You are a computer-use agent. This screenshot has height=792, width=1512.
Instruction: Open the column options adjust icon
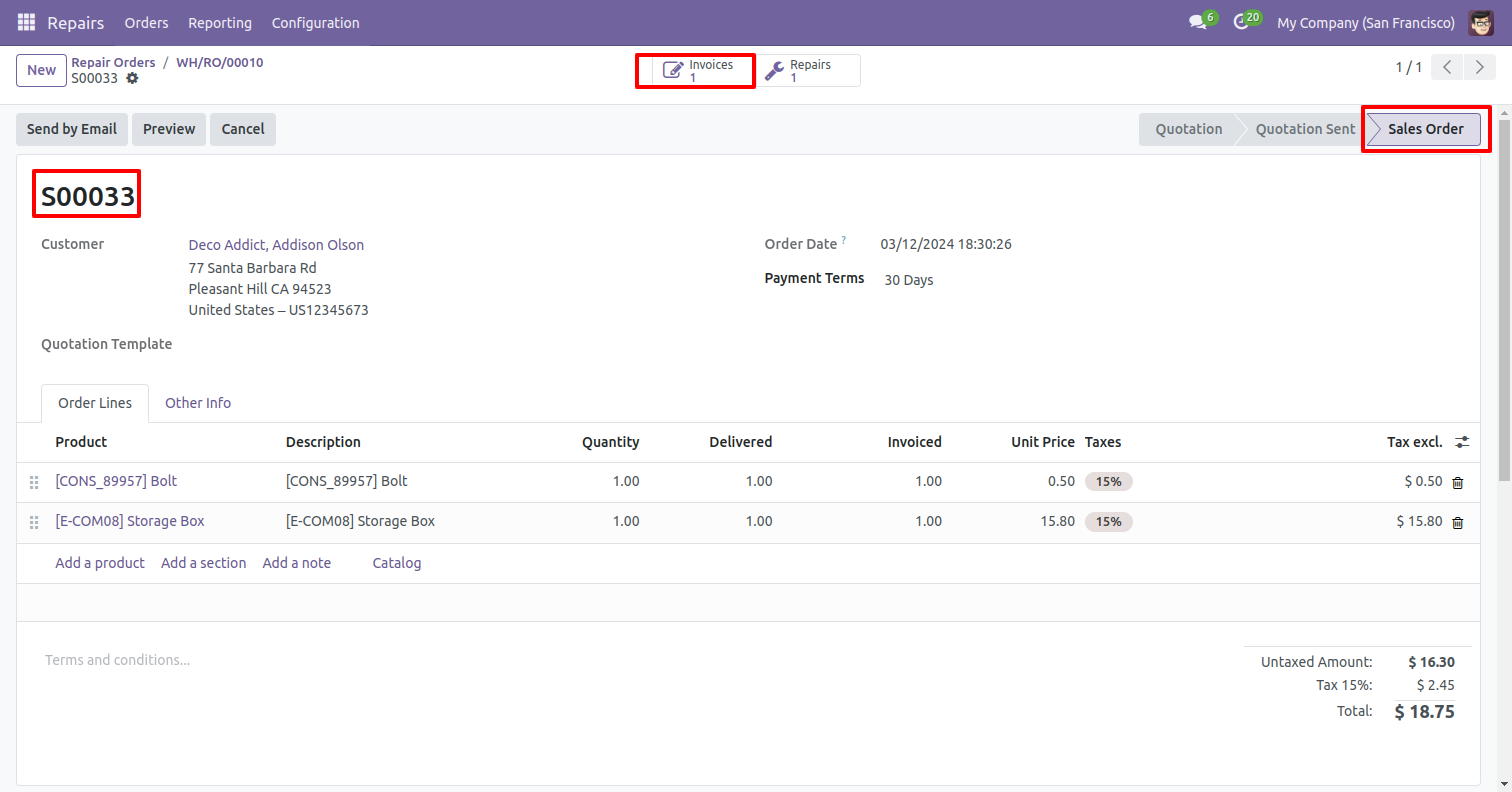[1462, 442]
